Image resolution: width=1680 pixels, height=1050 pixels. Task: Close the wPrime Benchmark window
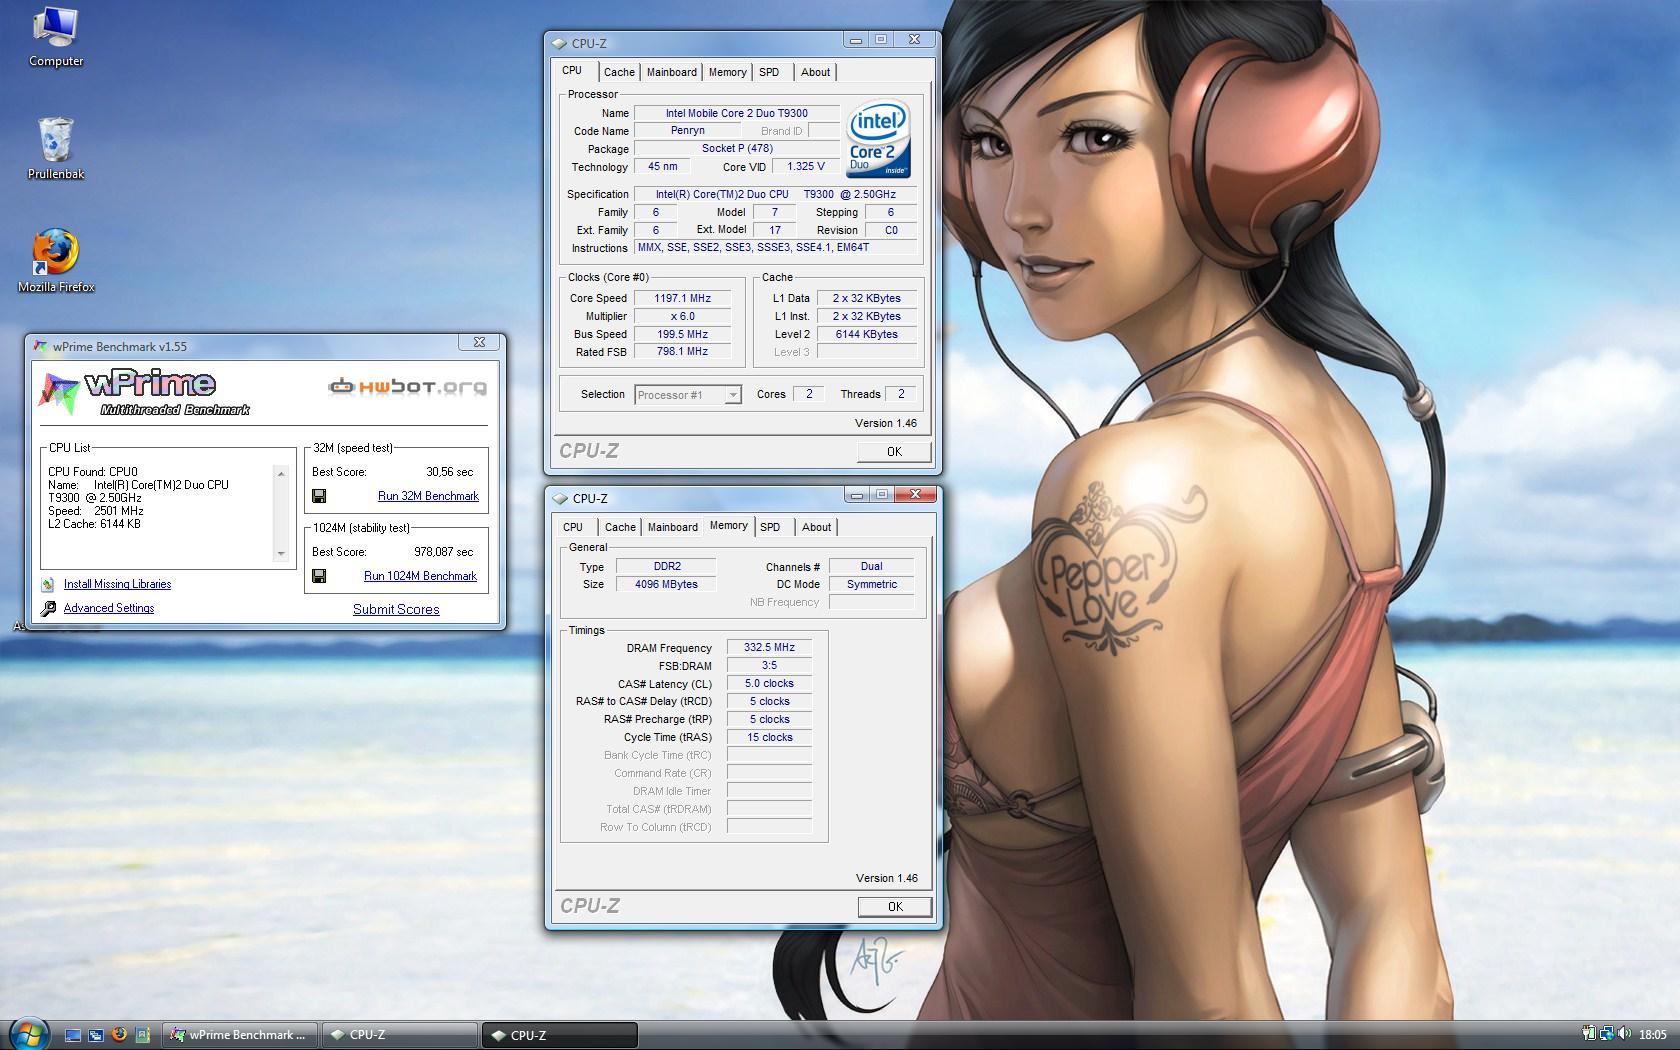(479, 342)
